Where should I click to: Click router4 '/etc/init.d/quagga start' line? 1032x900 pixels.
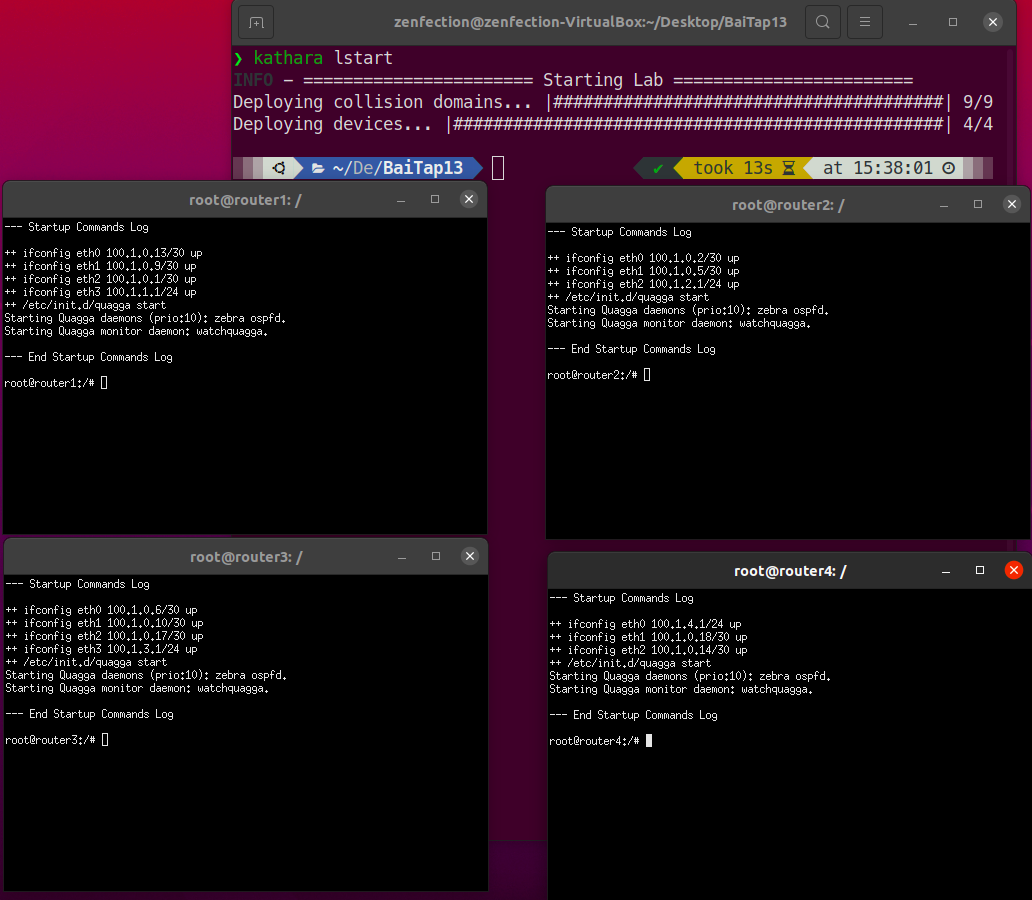[631, 664]
